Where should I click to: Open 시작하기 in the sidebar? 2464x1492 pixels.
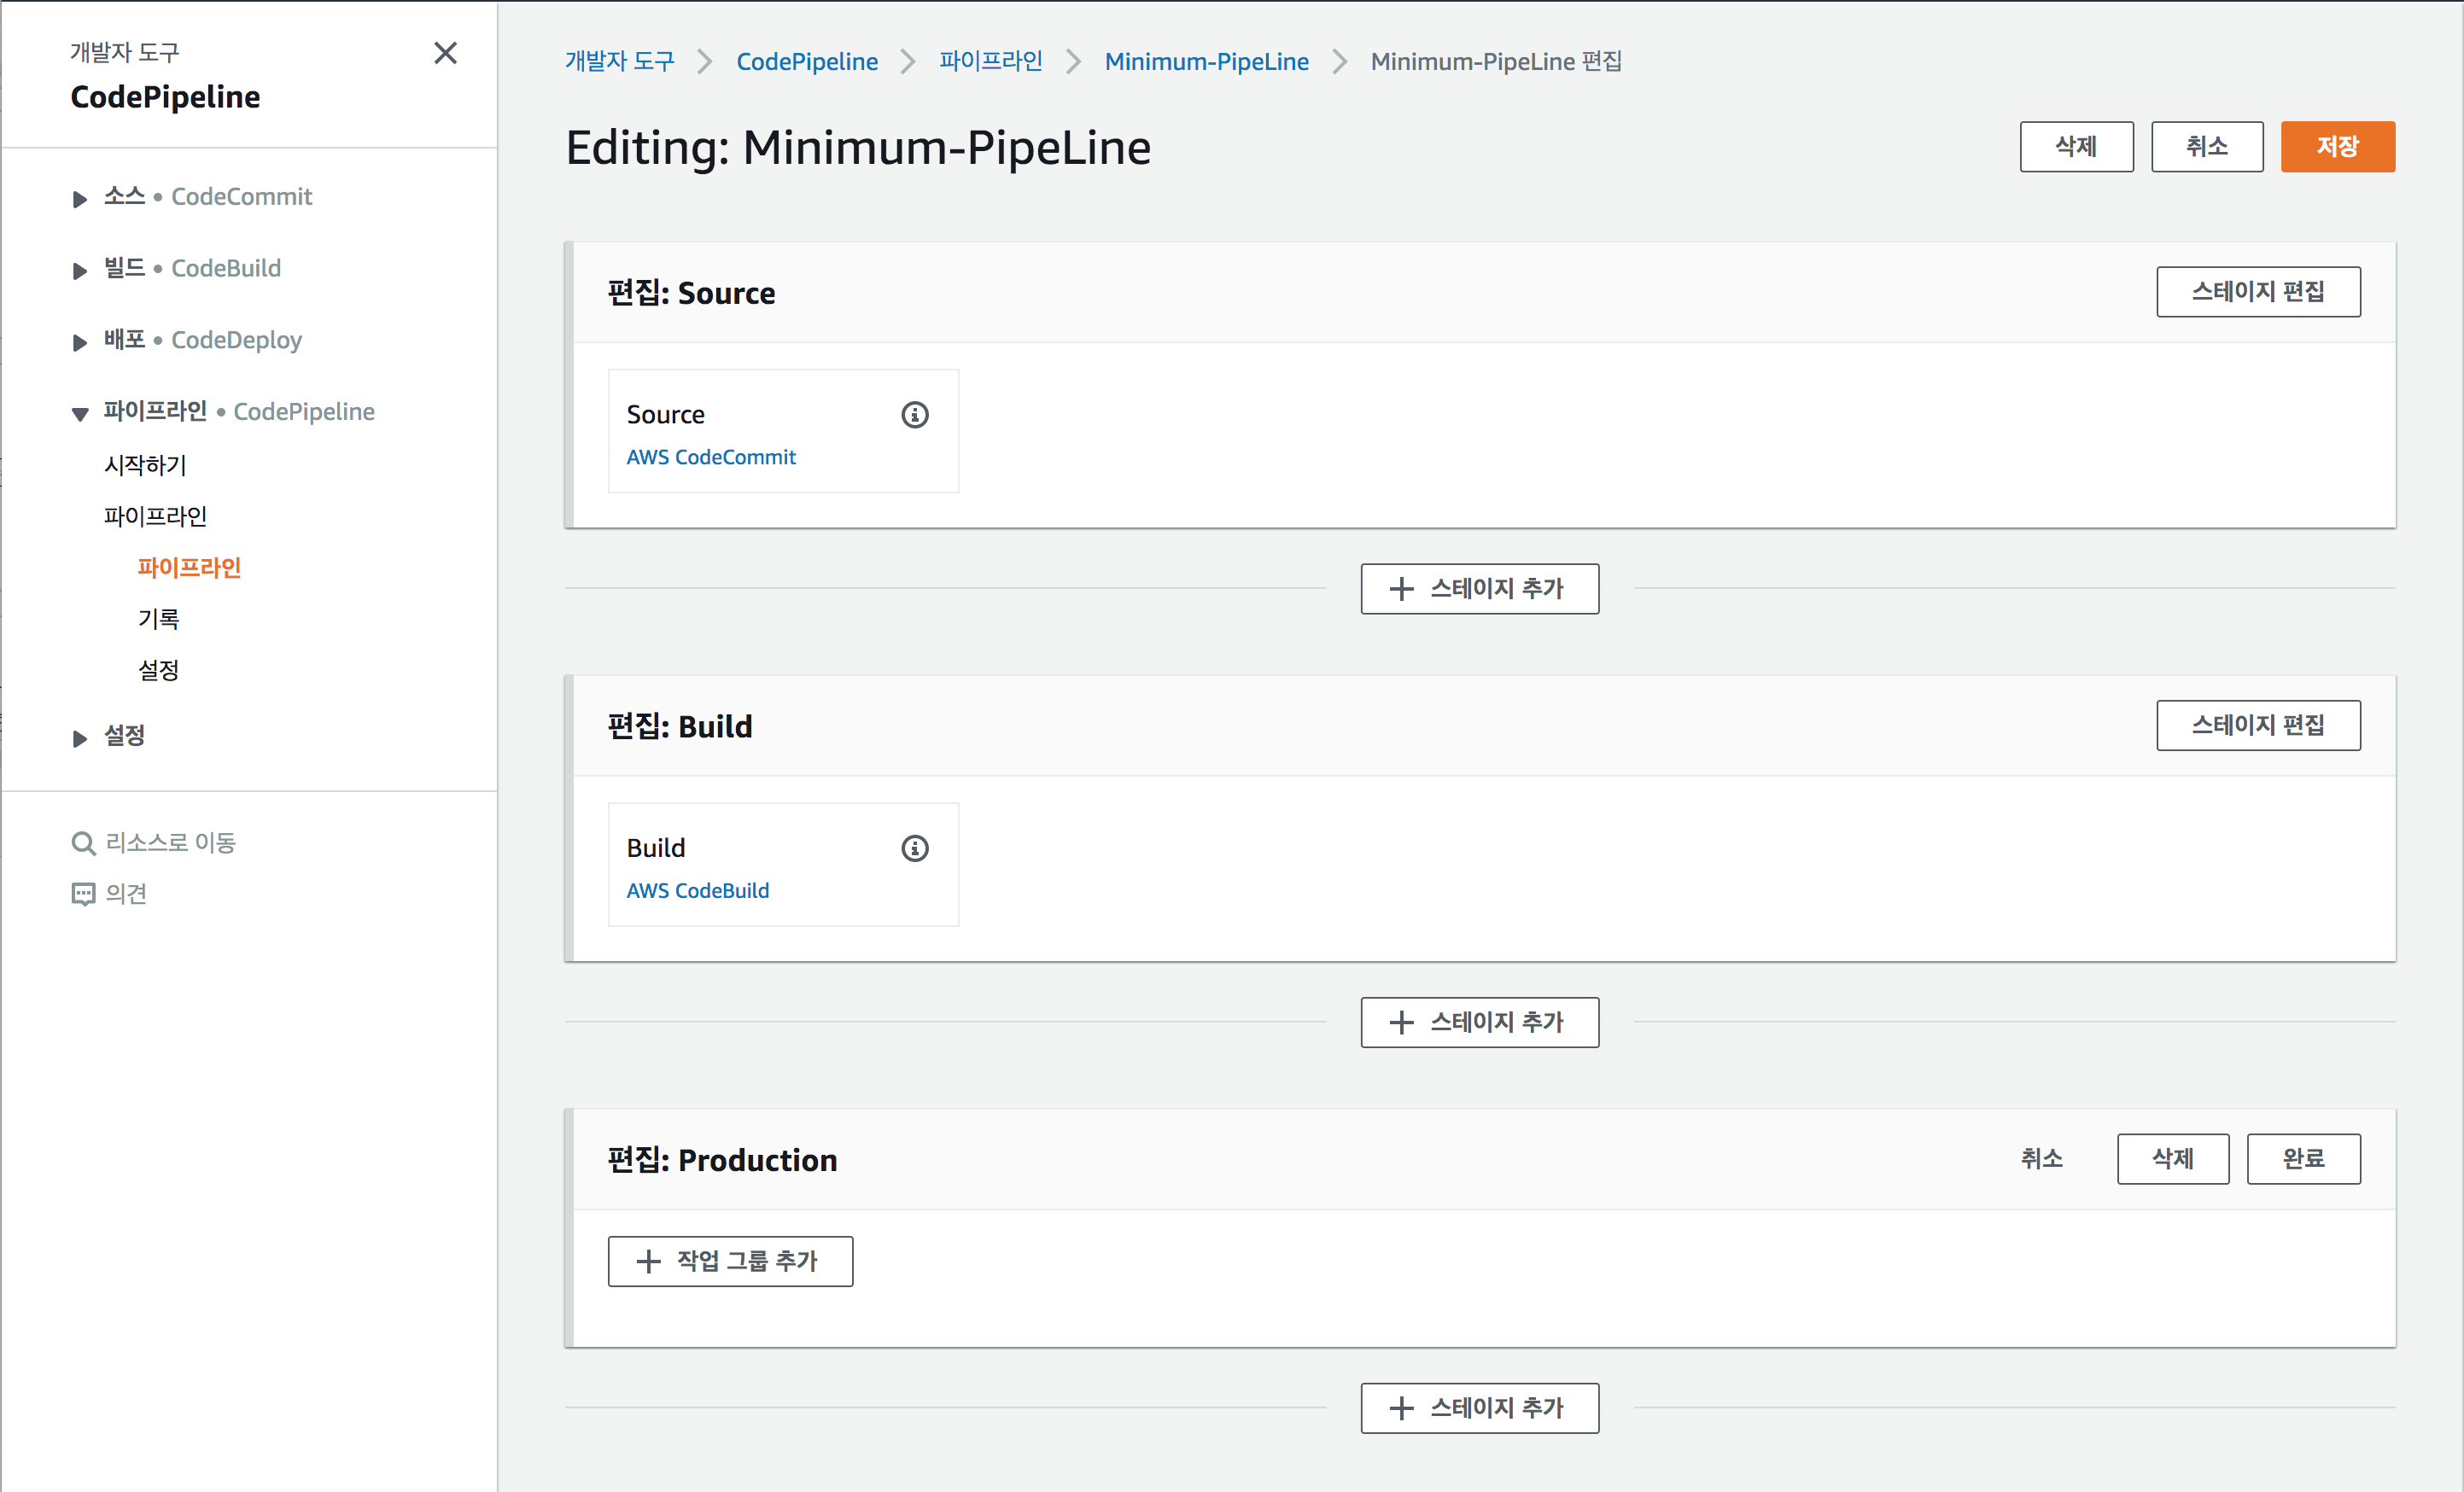coord(146,465)
